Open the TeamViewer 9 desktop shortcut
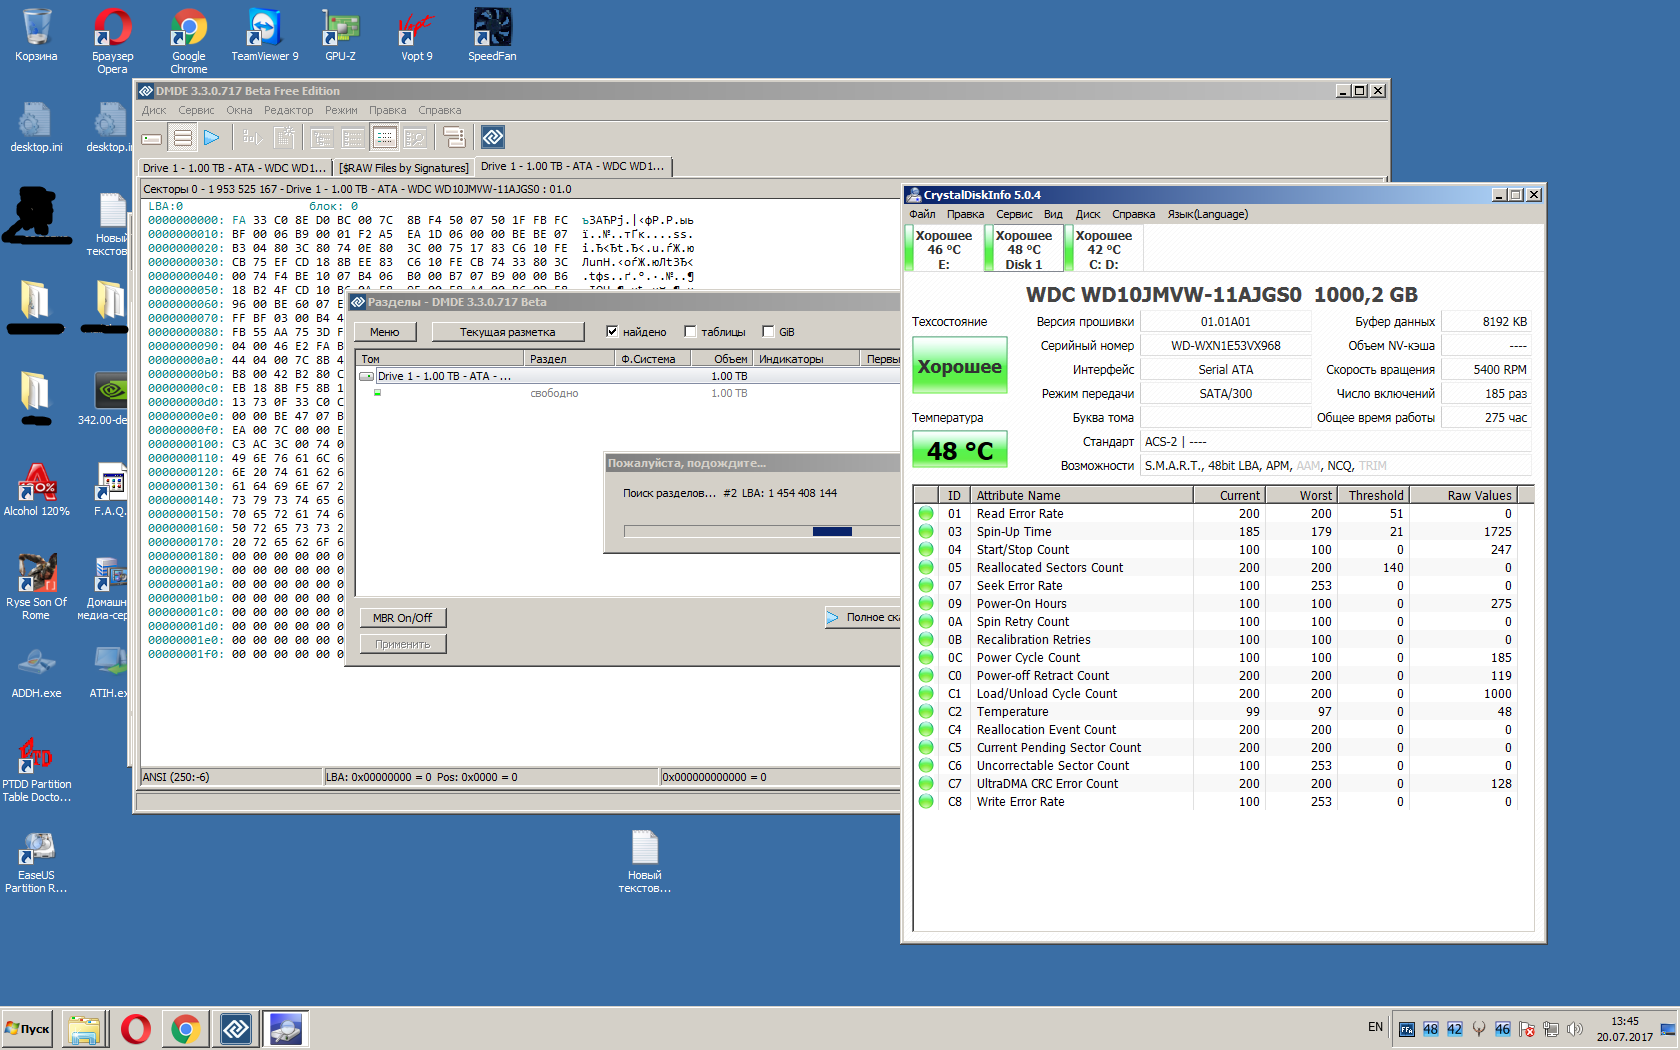The height and width of the screenshot is (1050, 1680). pos(265,35)
